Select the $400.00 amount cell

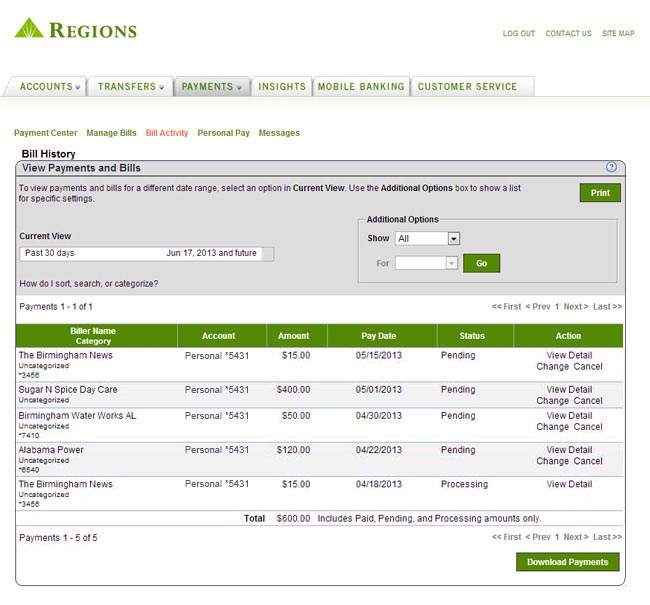click(293, 390)
